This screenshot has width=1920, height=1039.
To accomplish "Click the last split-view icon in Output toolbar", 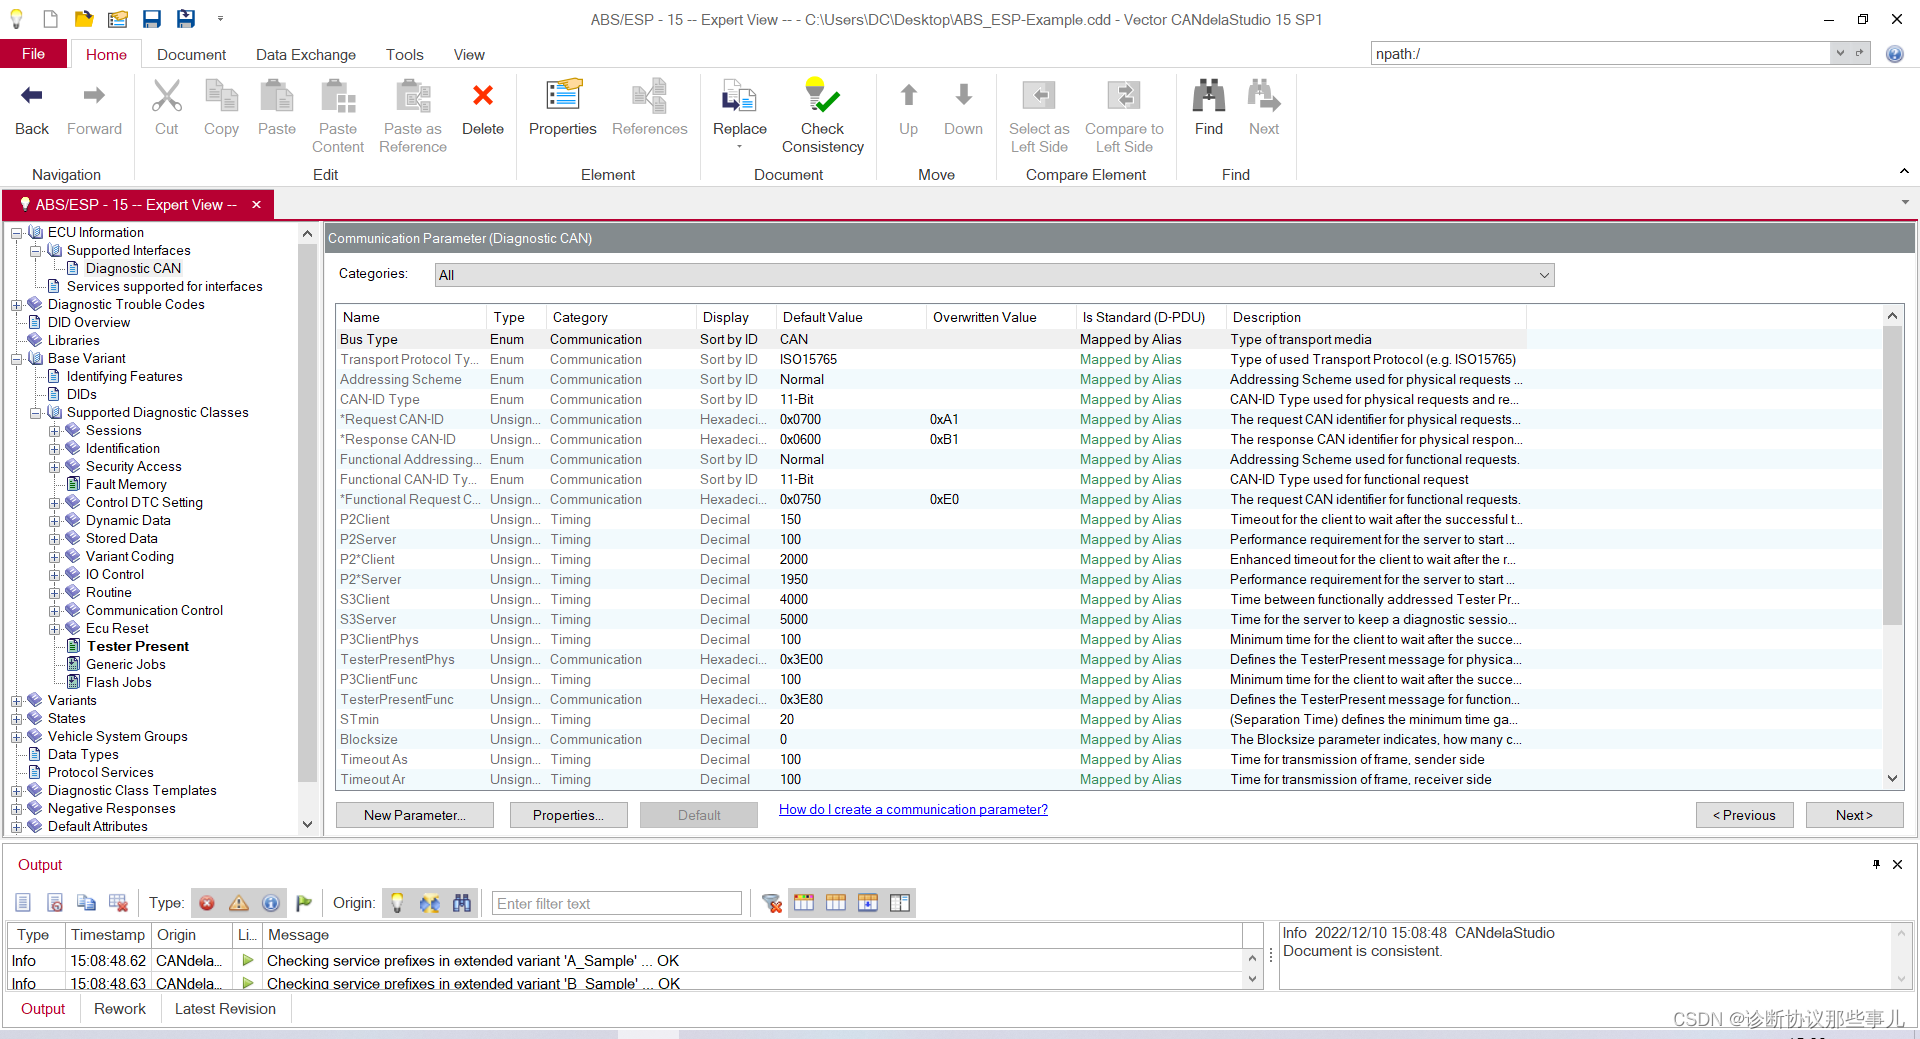I will pyautogui.click(x=900, y=903).
